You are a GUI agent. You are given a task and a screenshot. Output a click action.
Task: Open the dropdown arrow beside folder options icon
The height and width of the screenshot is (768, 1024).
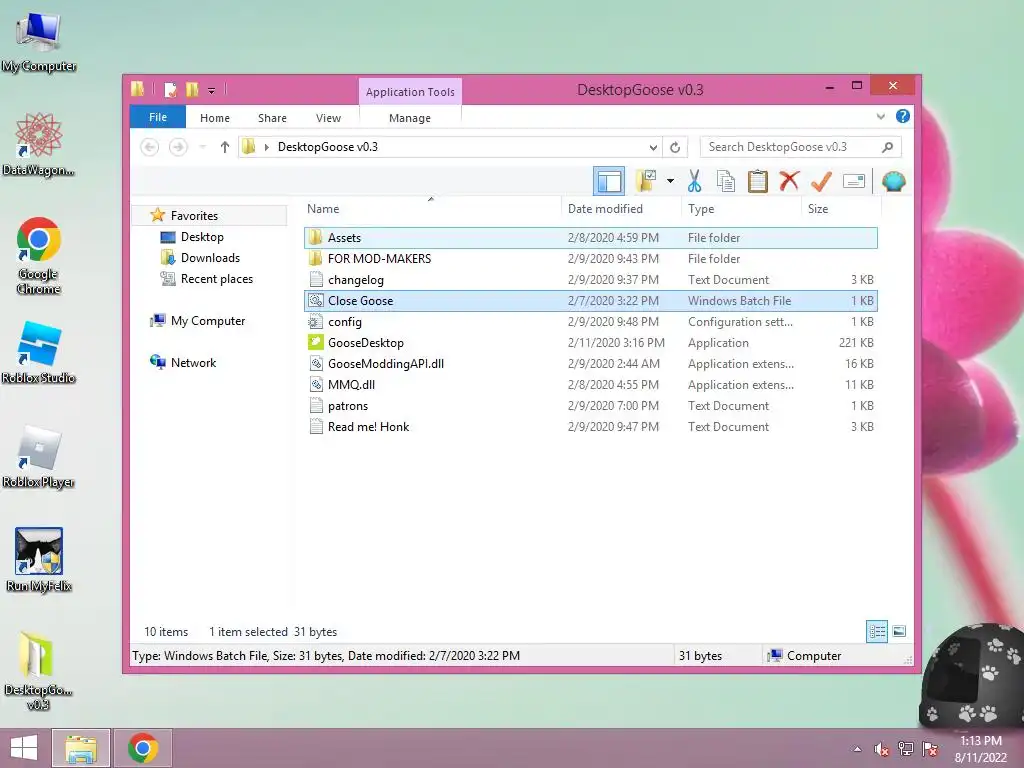click(x=670, y=181)
